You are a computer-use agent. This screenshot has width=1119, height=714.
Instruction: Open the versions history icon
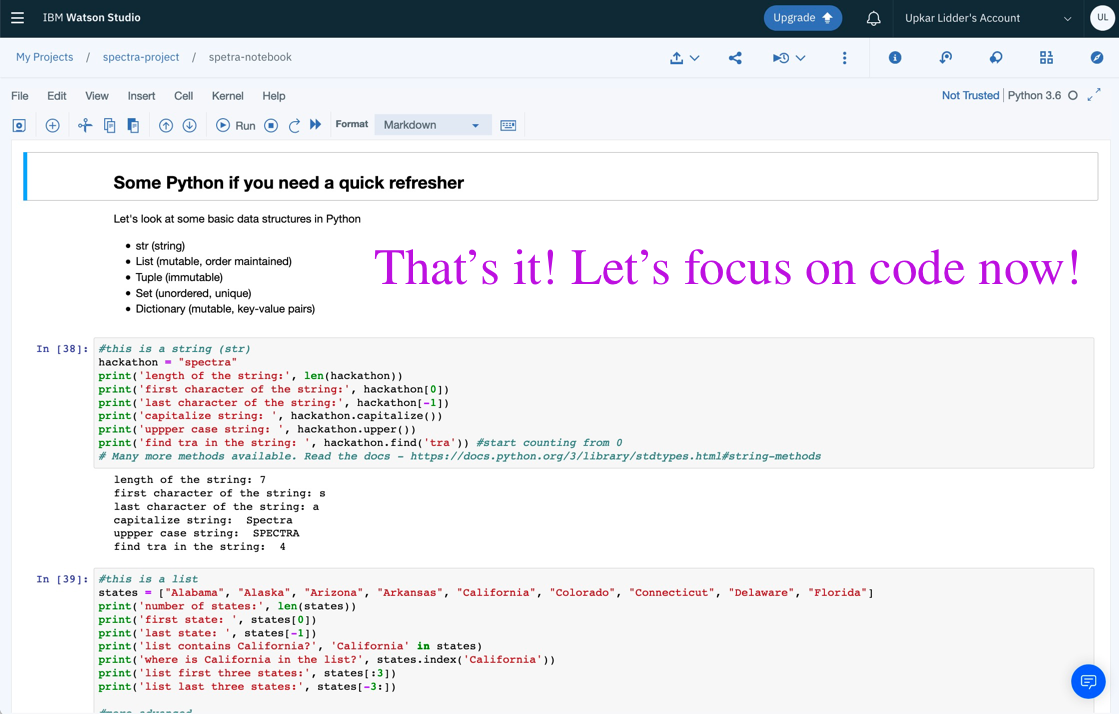781,58
